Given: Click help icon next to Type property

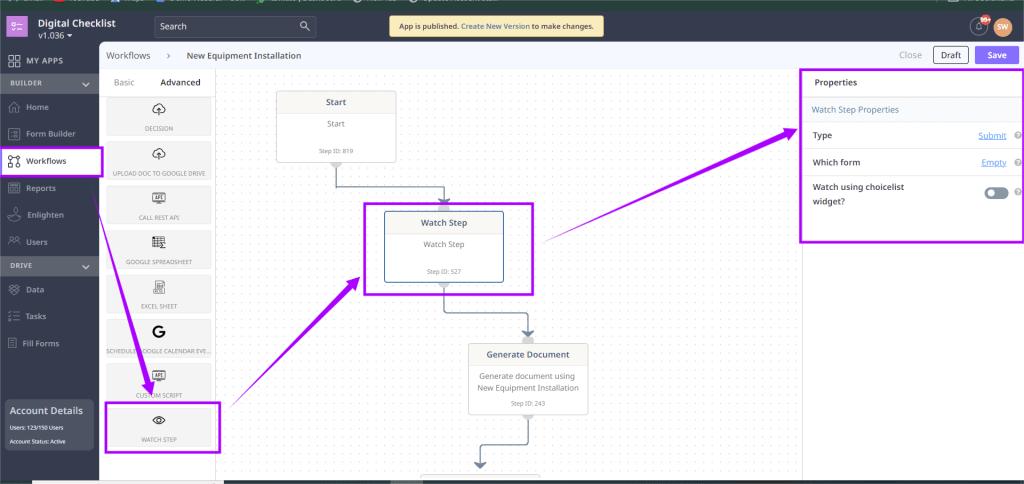Looking at the screenshot, I should pyautogui.click(x=1017, y=135).
